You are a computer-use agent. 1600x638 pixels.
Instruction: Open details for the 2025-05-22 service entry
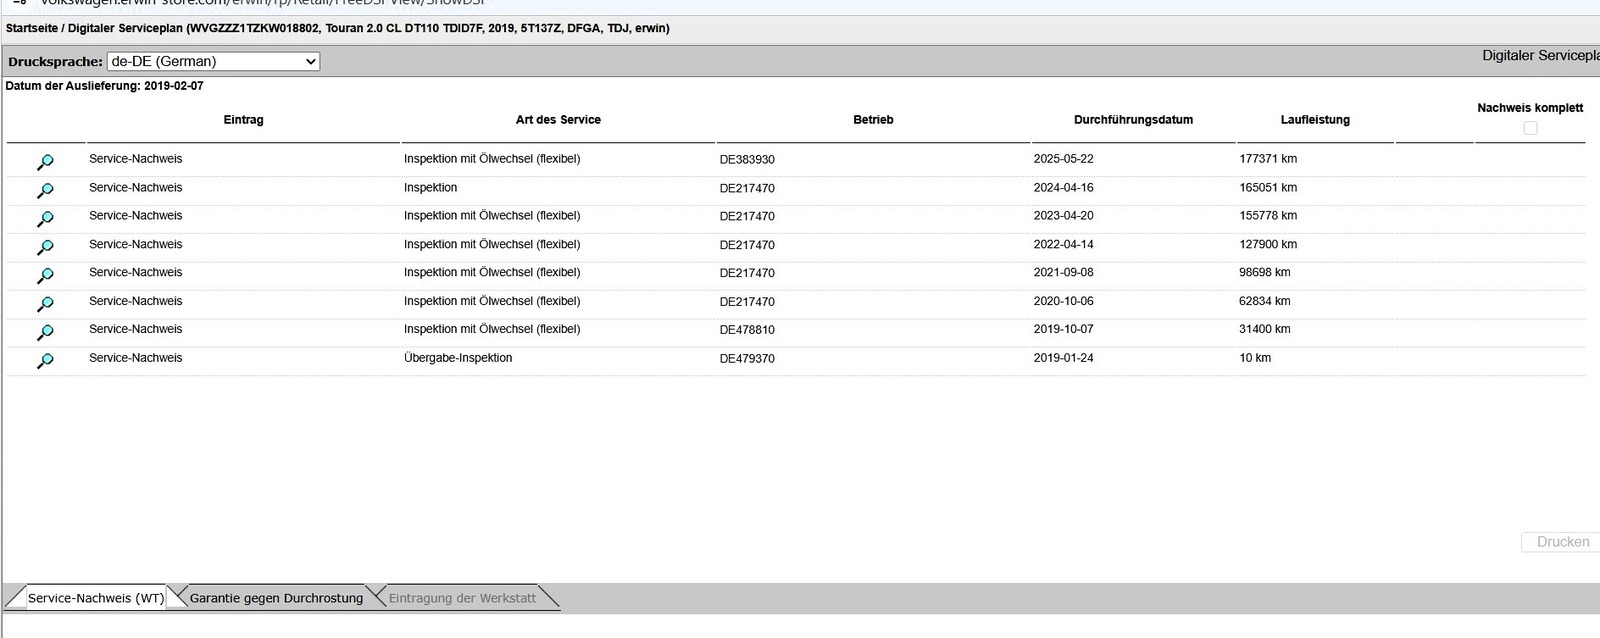point(45,162)
